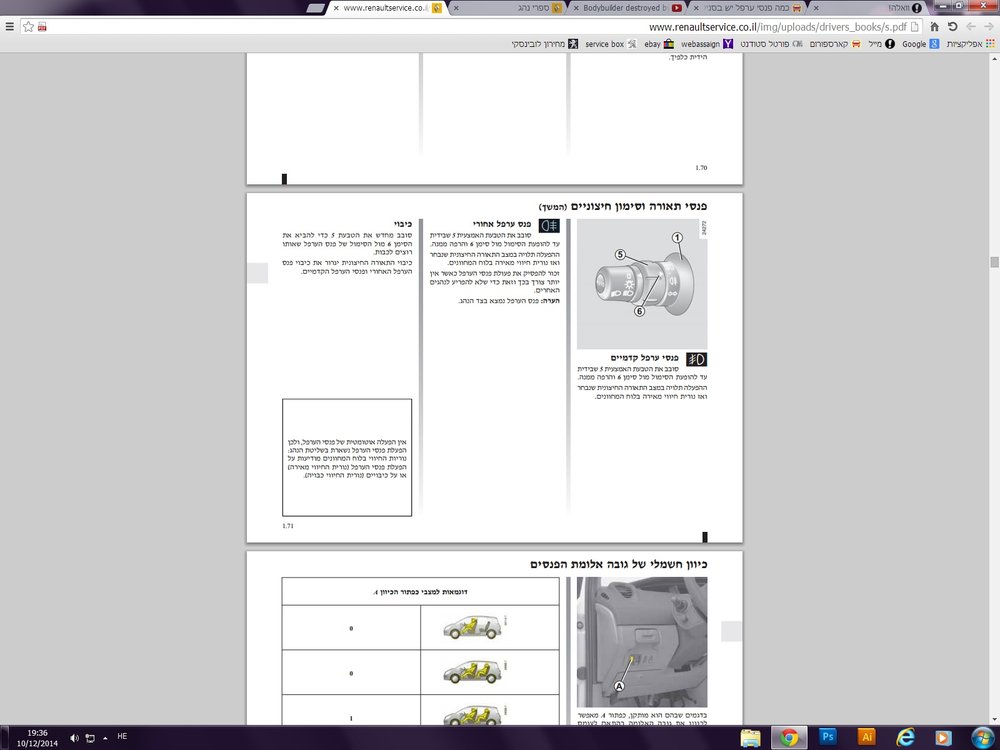Open a new tab

(x=316, y=8)
